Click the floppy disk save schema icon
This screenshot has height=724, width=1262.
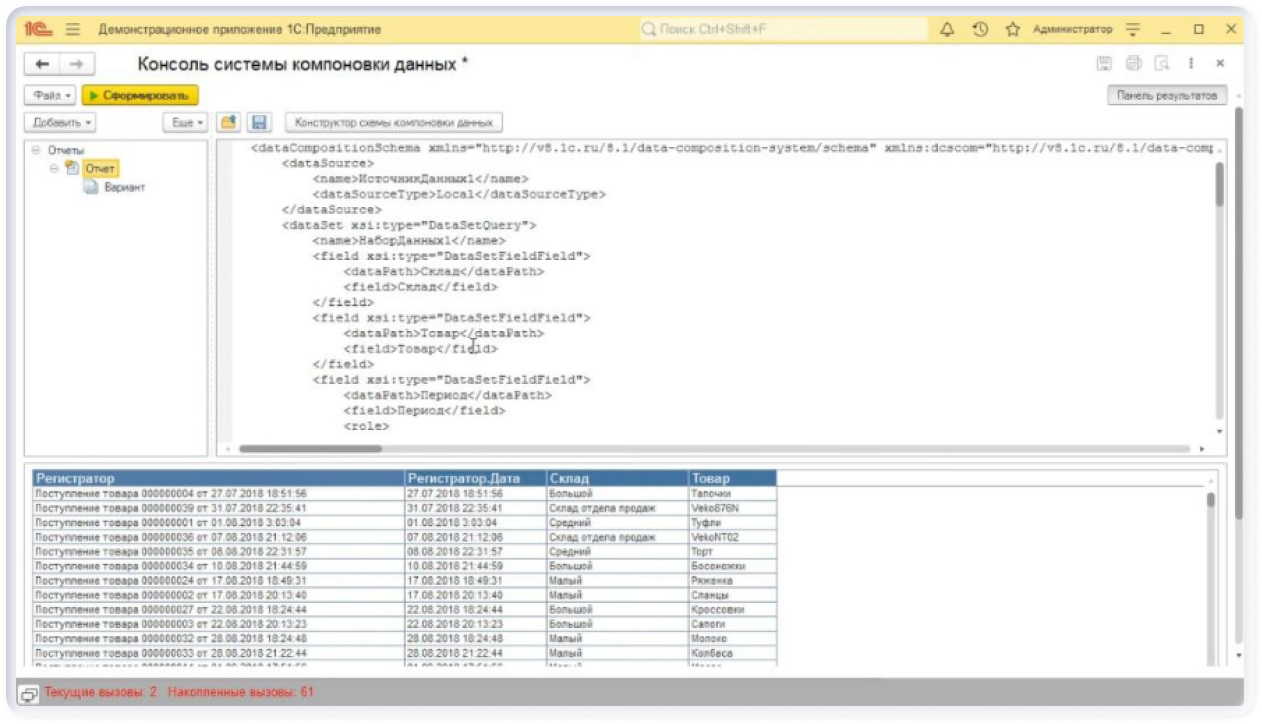coord(258,122)
